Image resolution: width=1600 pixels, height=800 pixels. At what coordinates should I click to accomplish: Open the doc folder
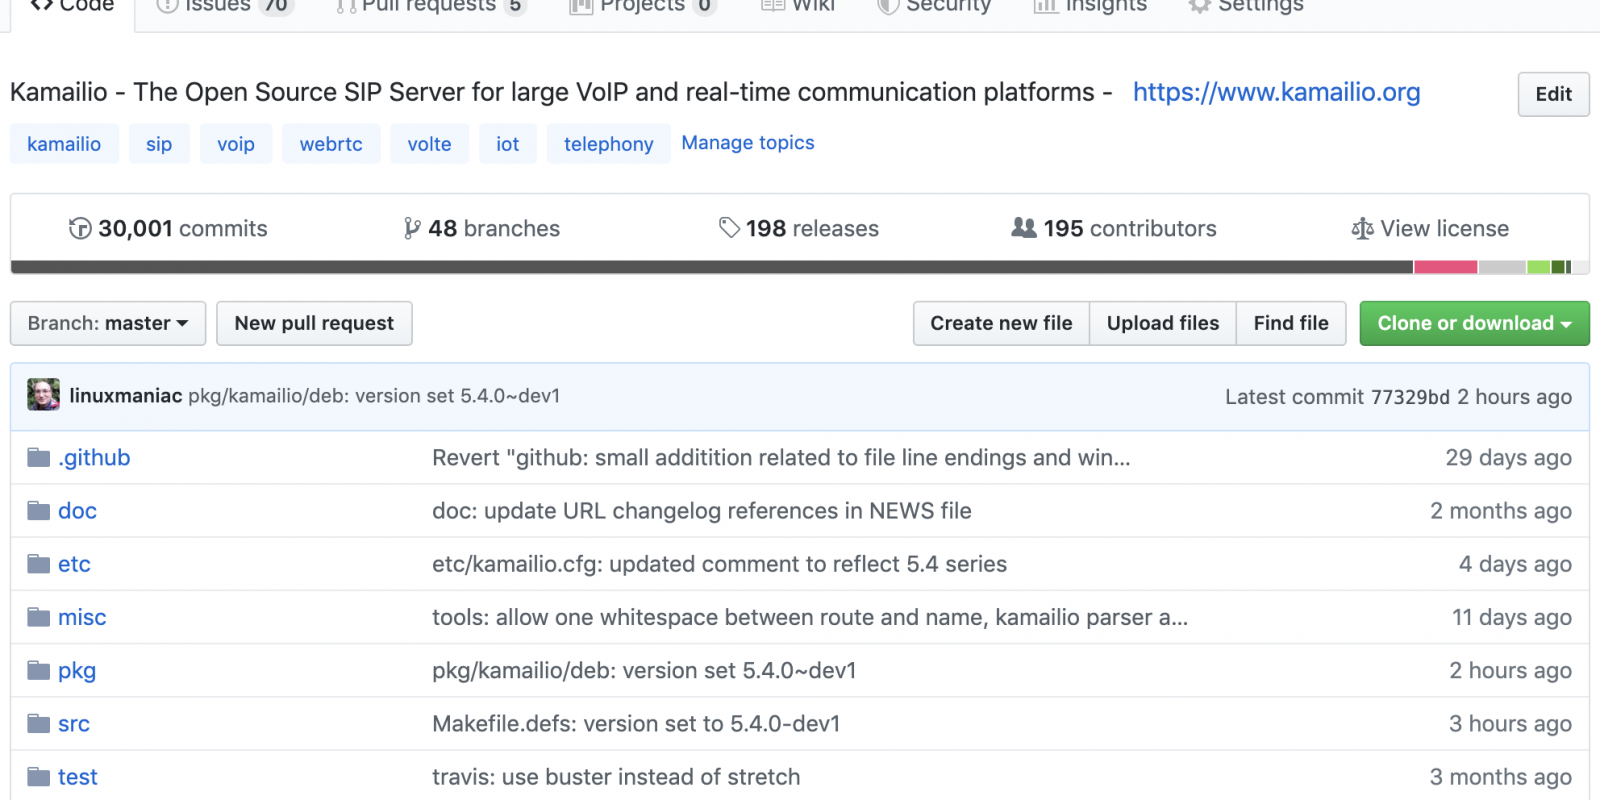point(77,511)
